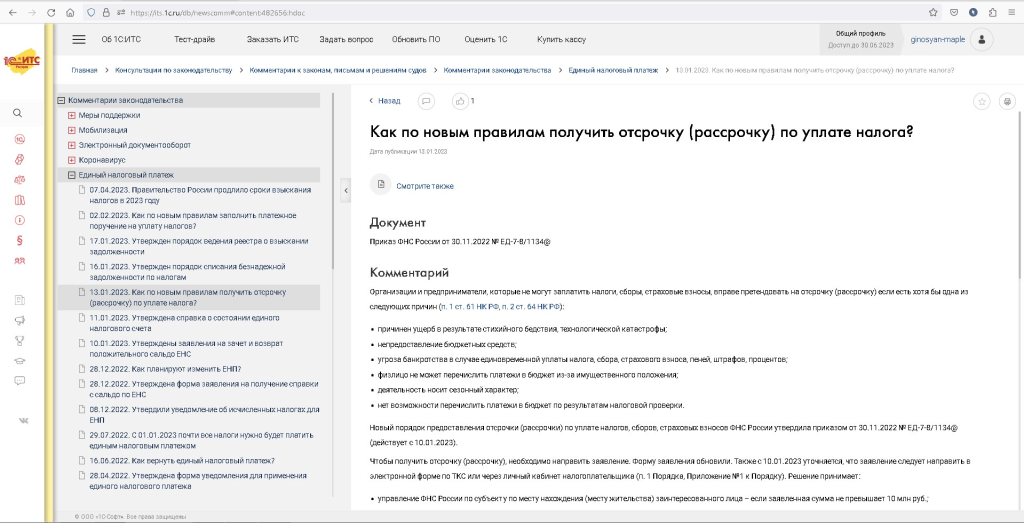Open the 'Тест-драйв' menu item
Screen dimensions: 1024x523
click(x=194, y=39)
